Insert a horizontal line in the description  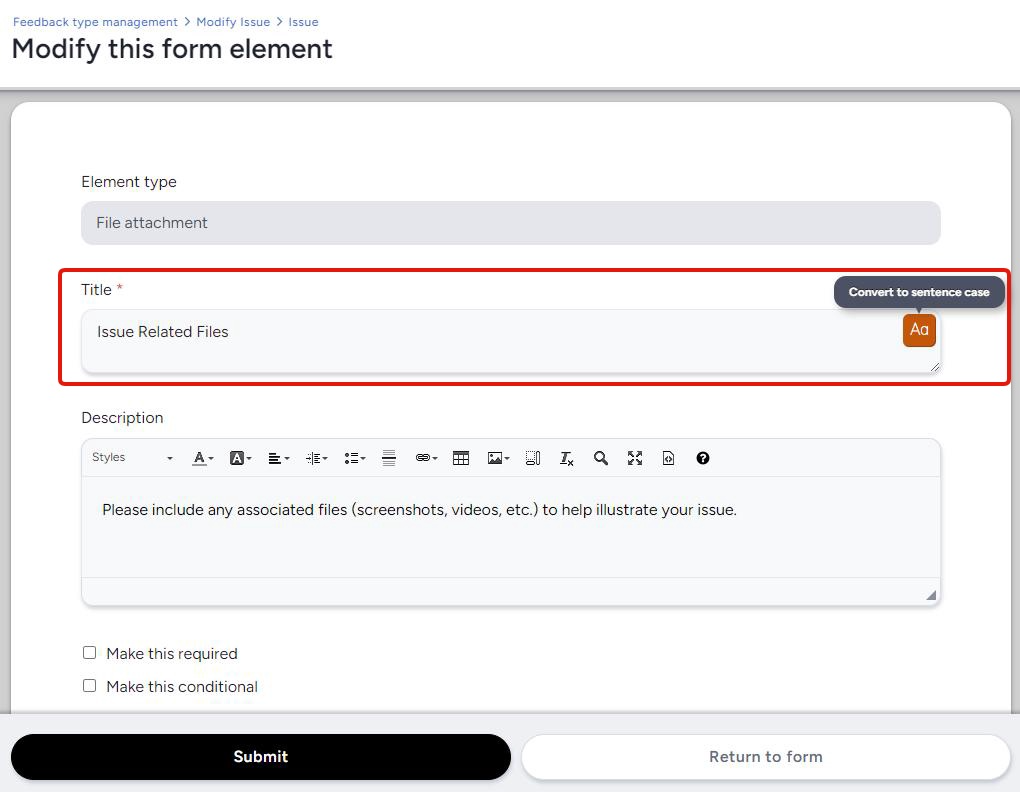tap(389, 458)
